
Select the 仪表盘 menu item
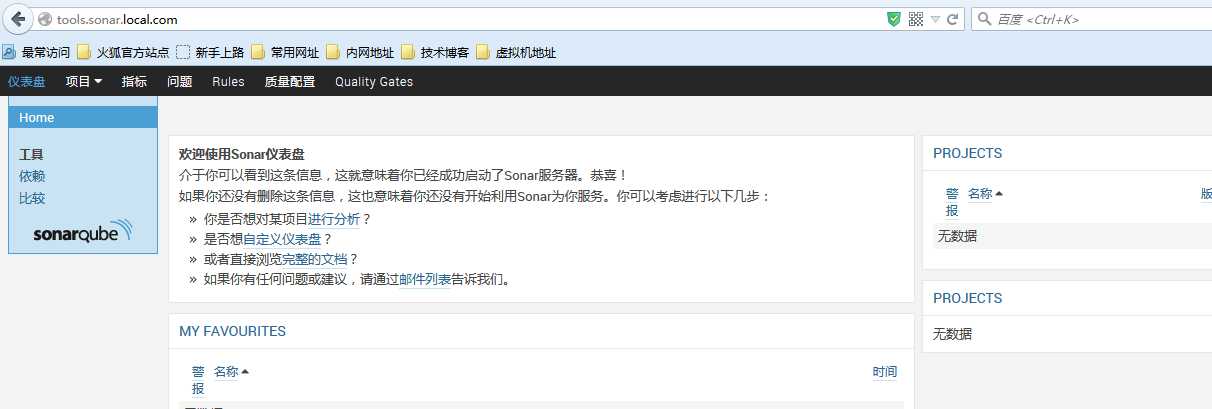pyautogui.click(x=27, y=82)
